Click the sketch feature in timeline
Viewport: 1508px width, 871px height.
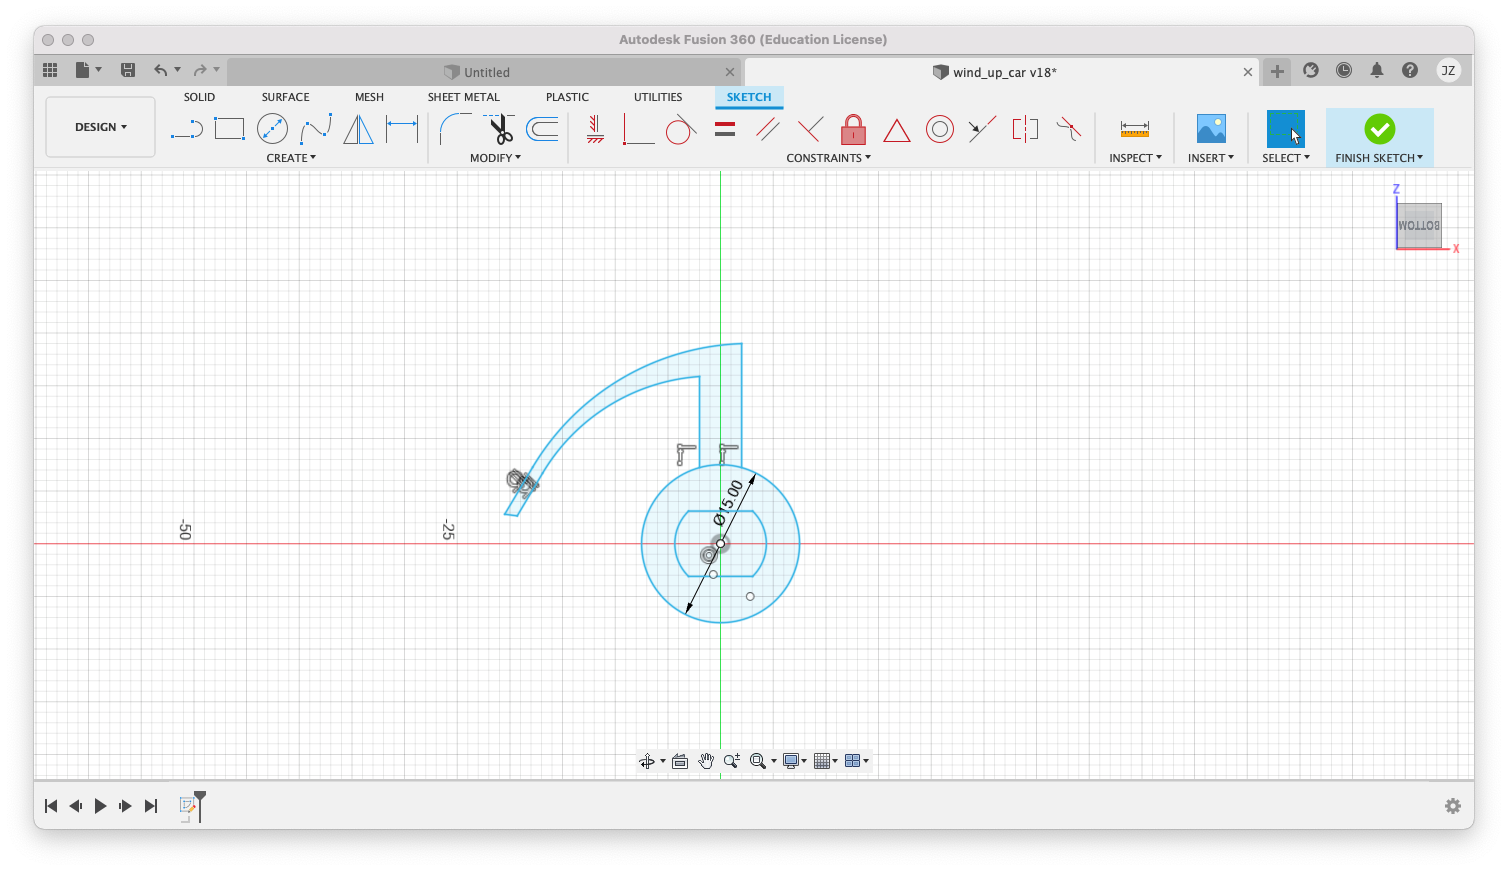point(187,805)
